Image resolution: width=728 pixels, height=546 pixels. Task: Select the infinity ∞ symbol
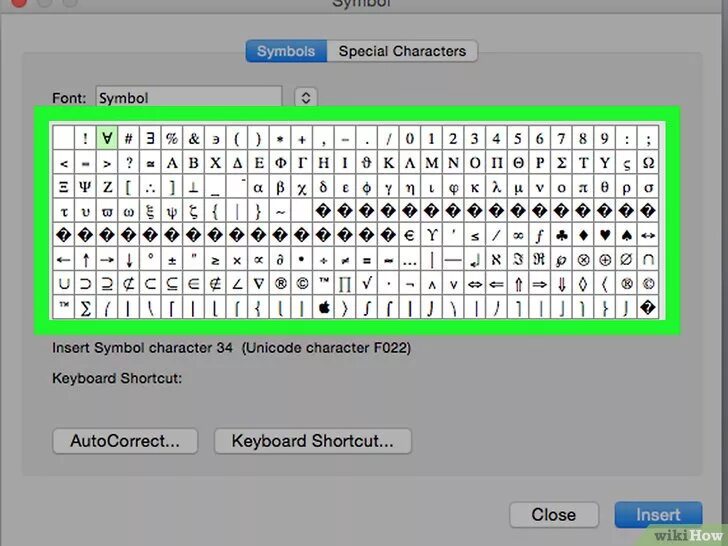click(518, 235)
